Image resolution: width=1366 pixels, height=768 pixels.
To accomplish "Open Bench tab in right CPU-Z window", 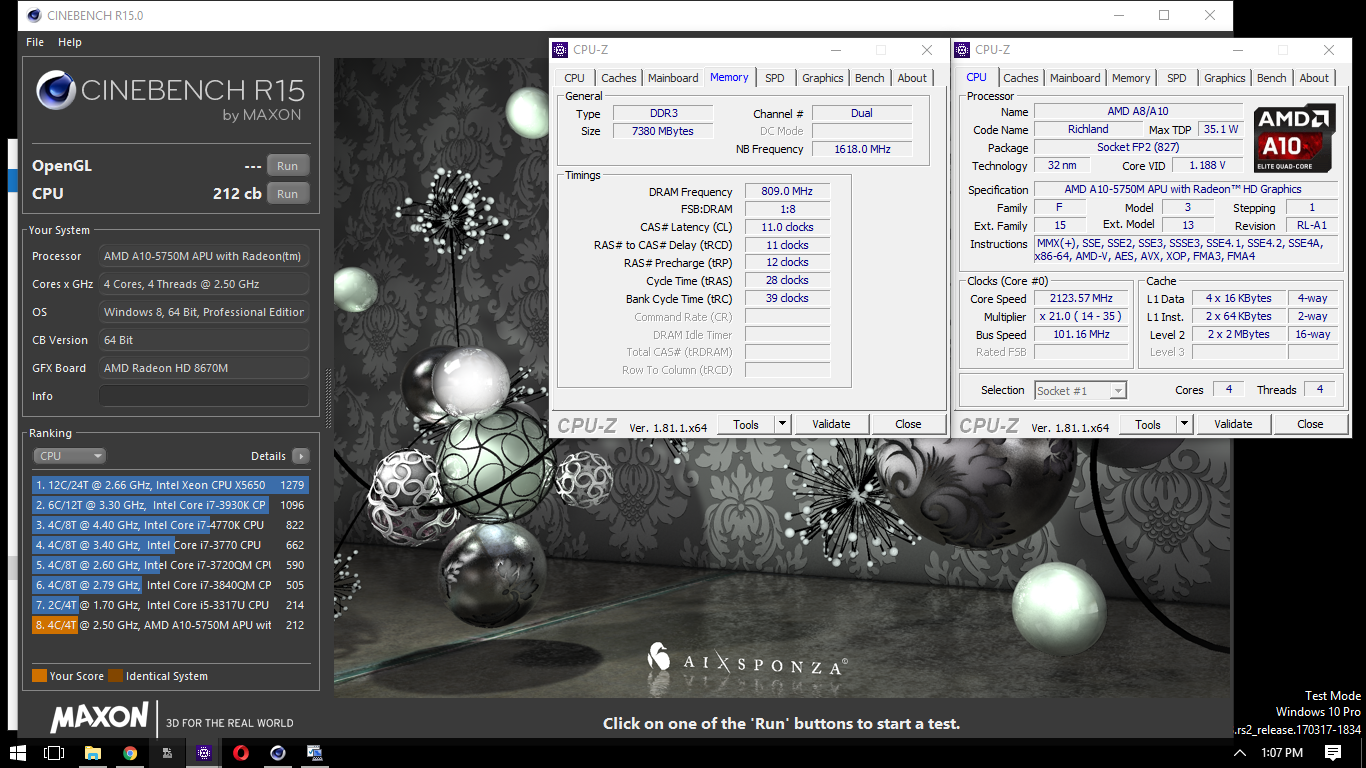I will [1271, 78].
